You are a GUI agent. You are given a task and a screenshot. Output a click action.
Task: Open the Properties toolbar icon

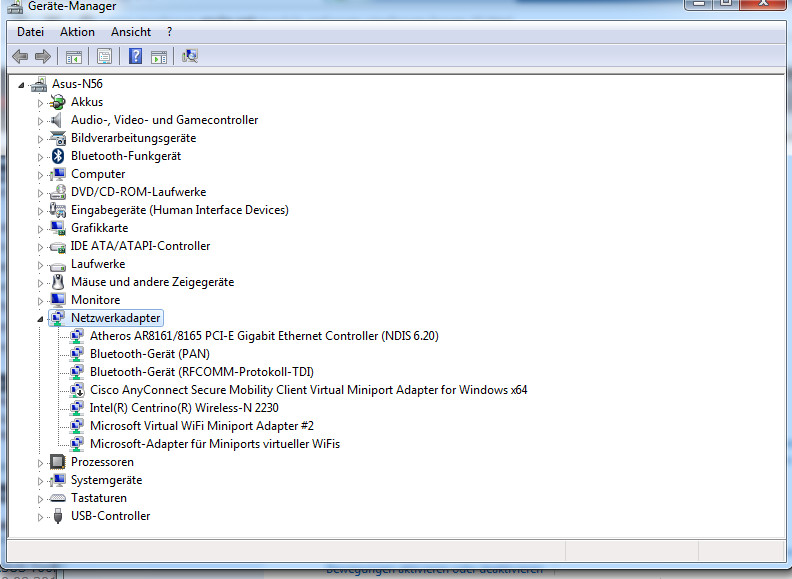click(x=105, y=56)
